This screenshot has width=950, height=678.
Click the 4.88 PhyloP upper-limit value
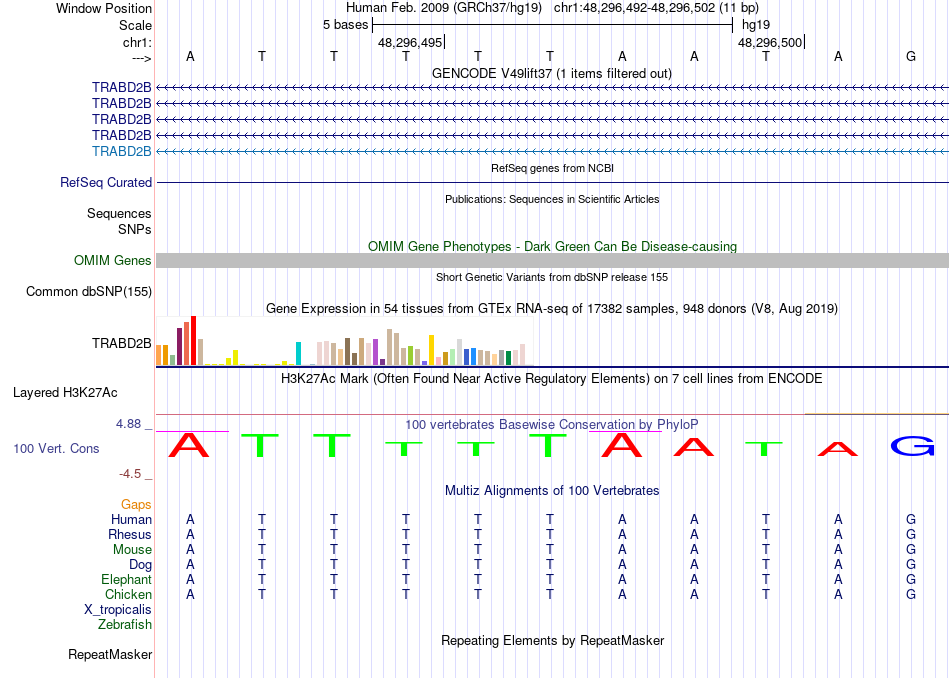coord(128,424)
